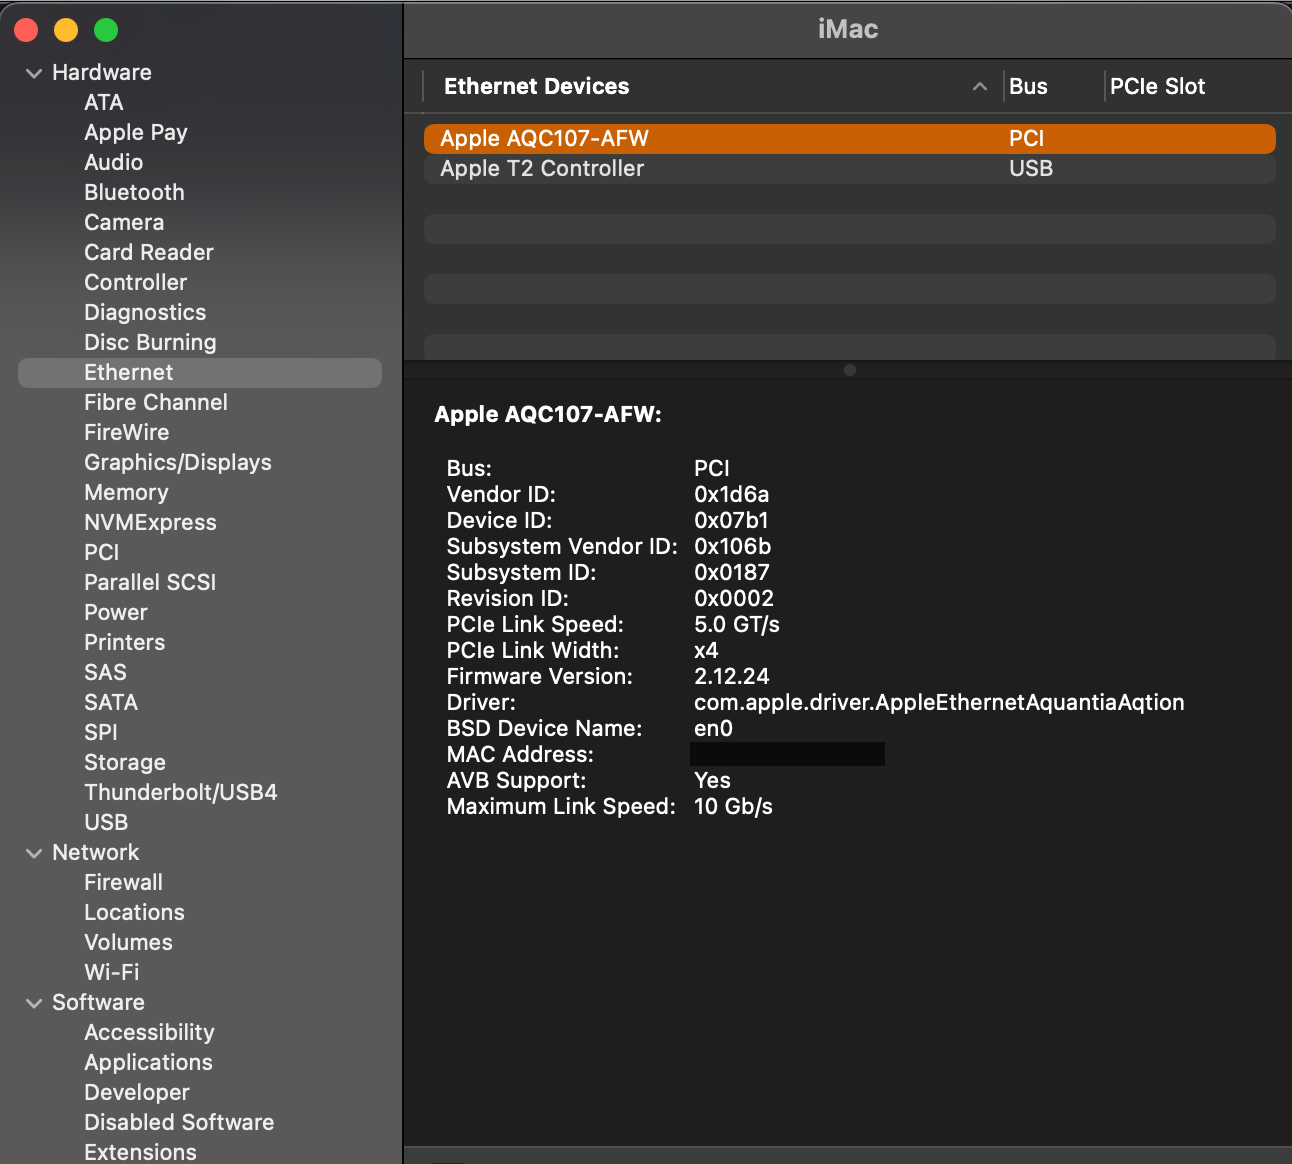Show Camera hardware info
This screenshot has height=1164, width=1292.
[124, 223]
